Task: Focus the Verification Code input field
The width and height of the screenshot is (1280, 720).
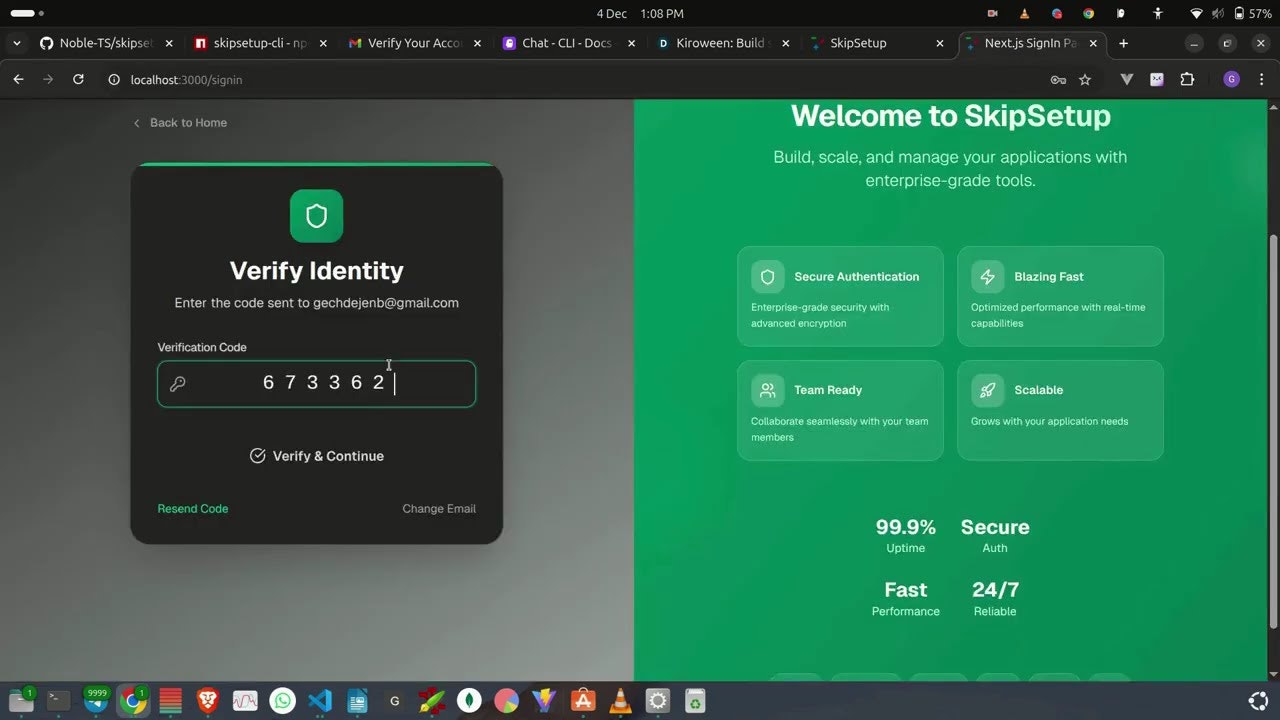Action: (x=316, y=384)
